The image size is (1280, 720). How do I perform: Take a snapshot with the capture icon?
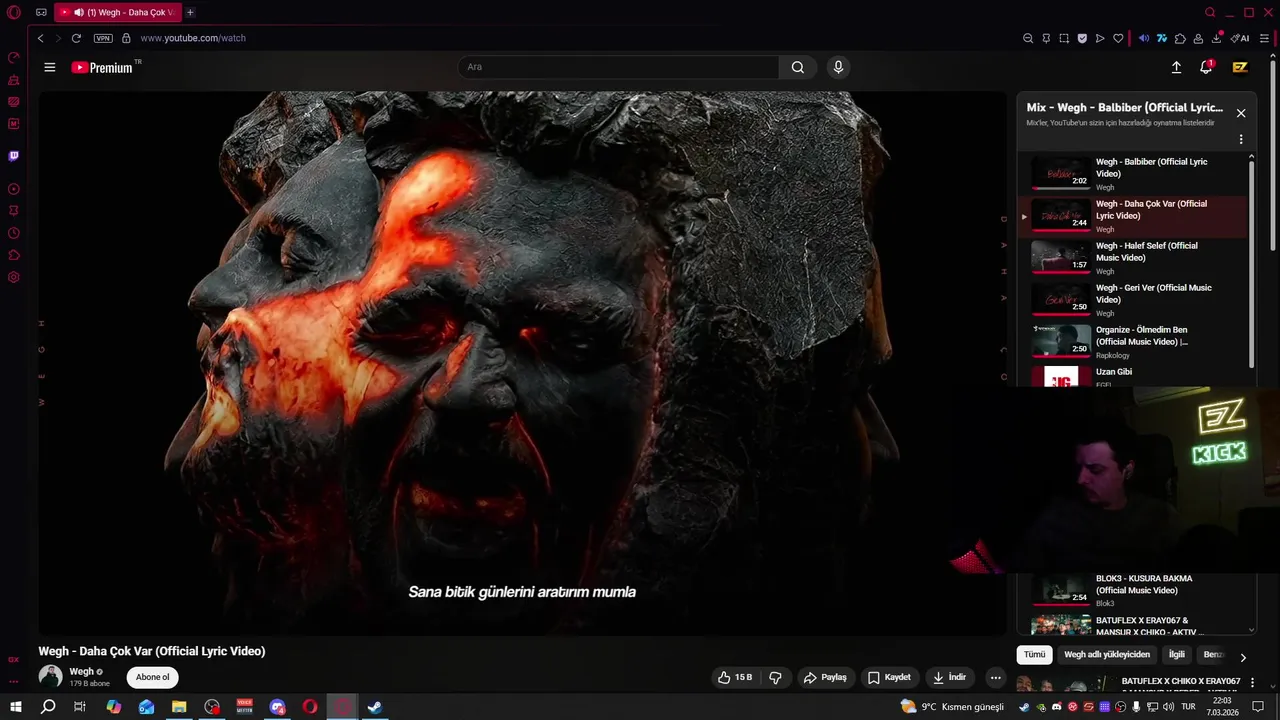1064,38
